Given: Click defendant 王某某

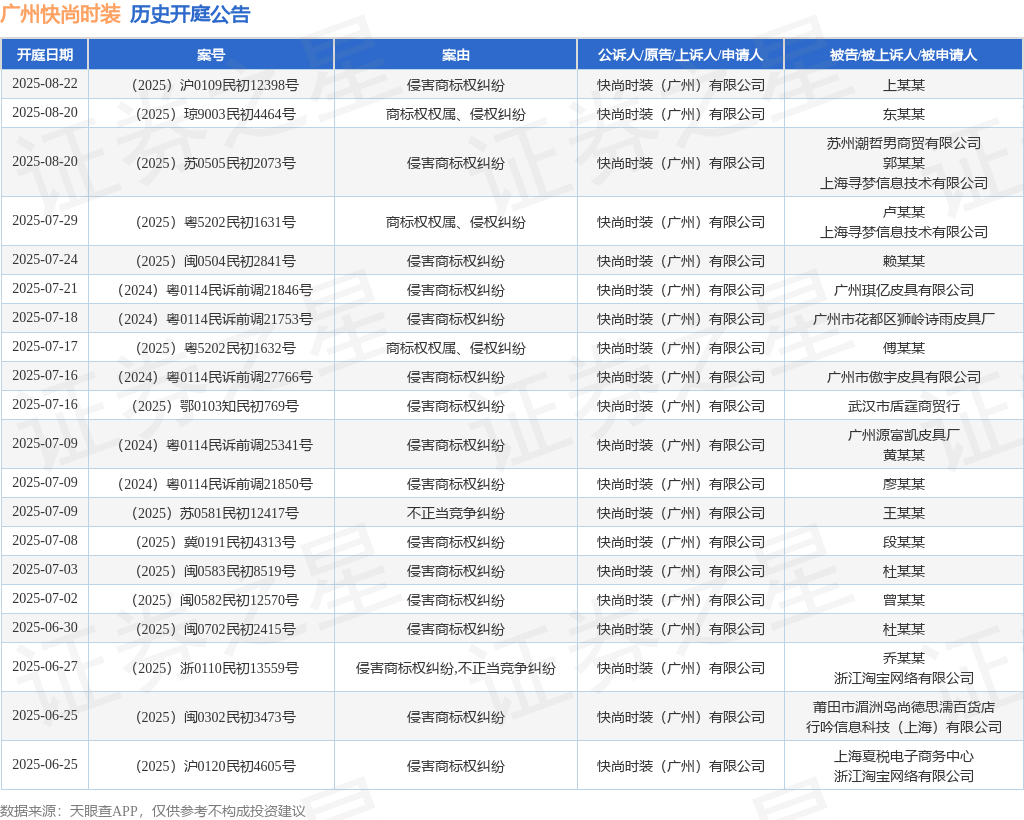Looking at the screenshot, I should click(x=904, y=513).
